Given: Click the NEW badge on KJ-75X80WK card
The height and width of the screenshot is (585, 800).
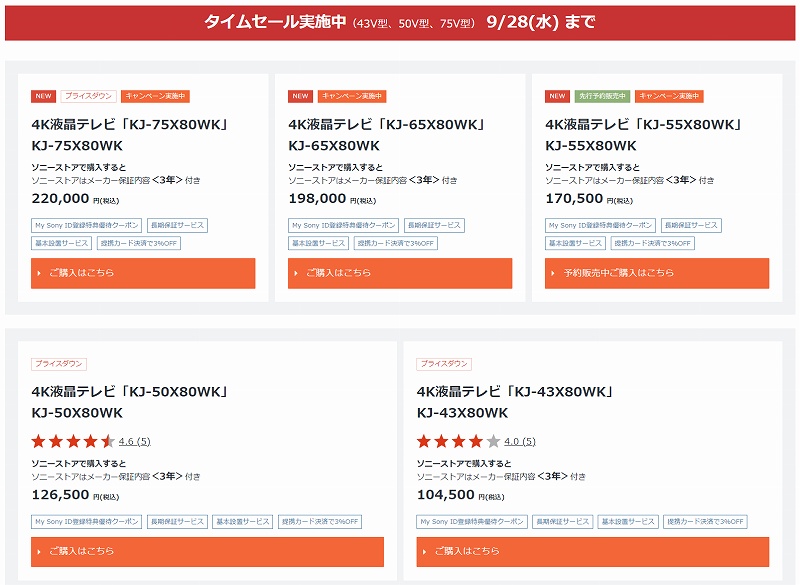Looking at the screenshot, I should (x=43, y=96).
